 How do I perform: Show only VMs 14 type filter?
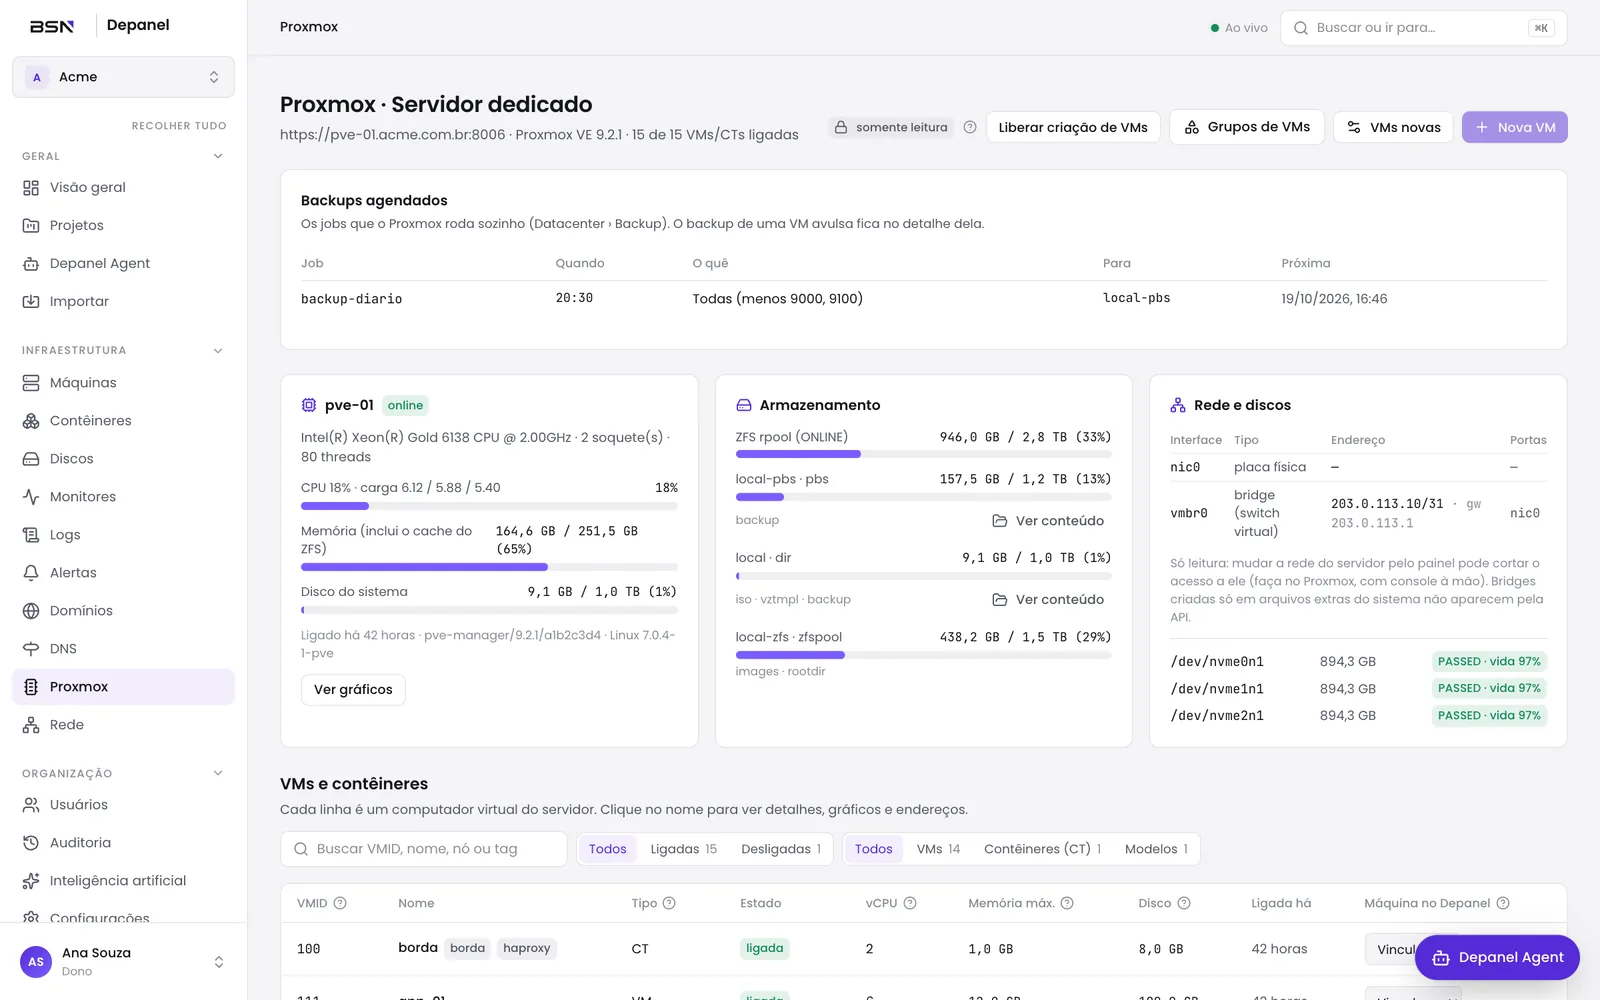click(938, 849)
